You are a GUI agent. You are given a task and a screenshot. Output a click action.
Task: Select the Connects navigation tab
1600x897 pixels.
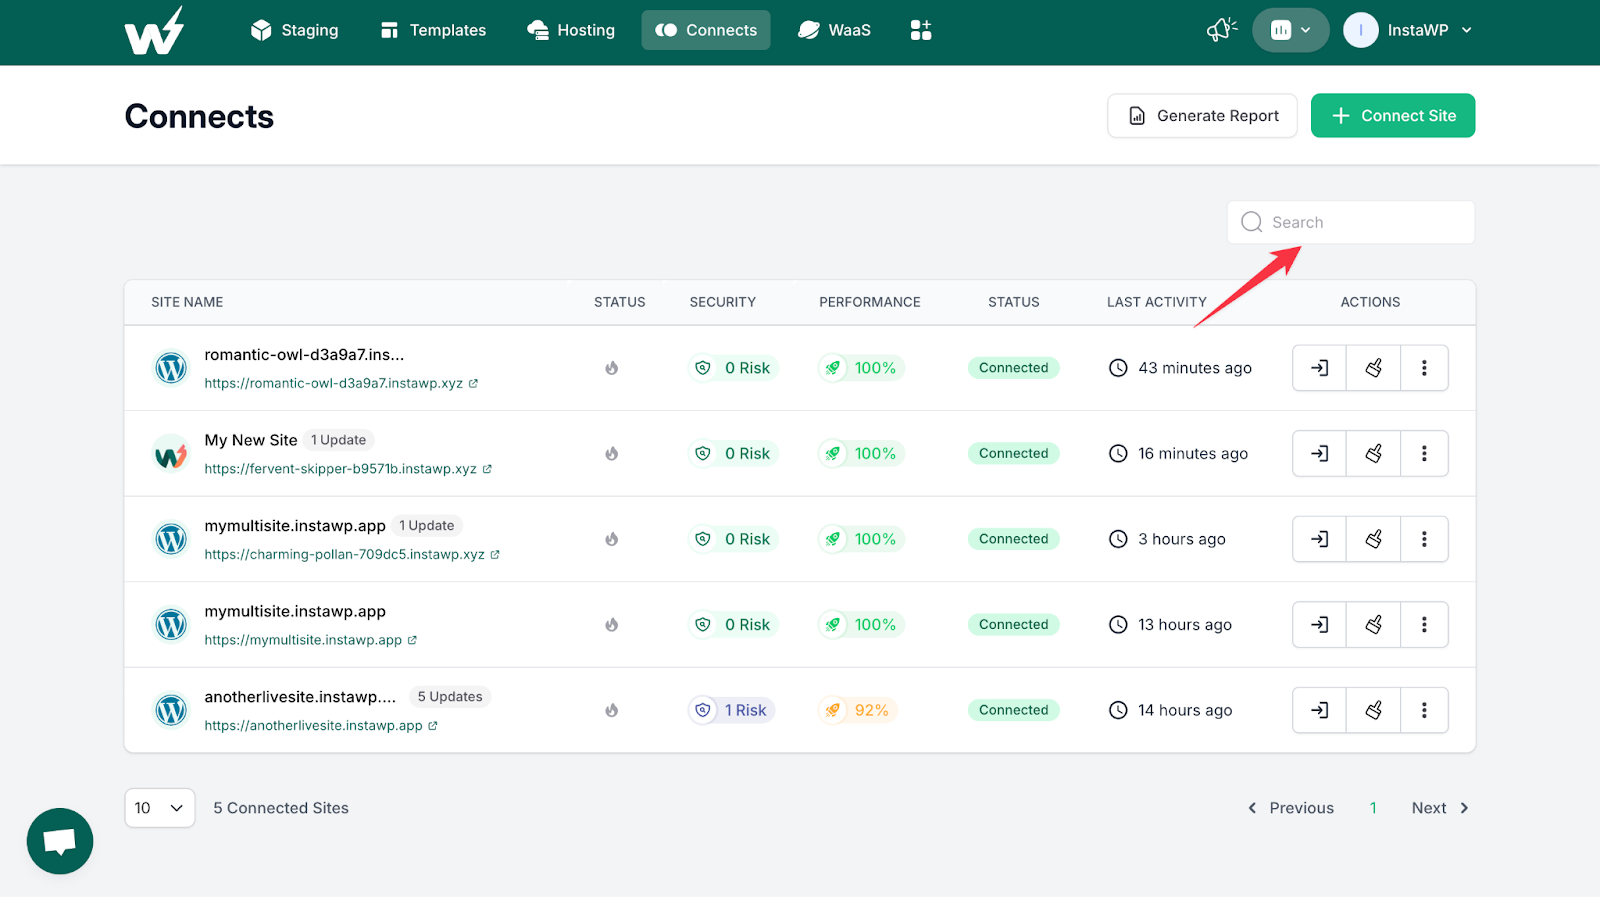(x=706, y=30)
